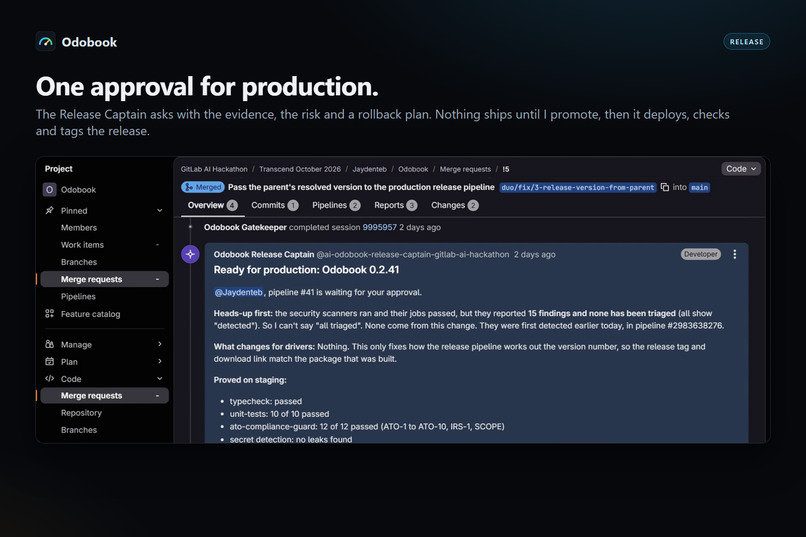The image size is (806, 537).
Task: Click the comment timestamp 2 days ago
Action: coord(535,254)
